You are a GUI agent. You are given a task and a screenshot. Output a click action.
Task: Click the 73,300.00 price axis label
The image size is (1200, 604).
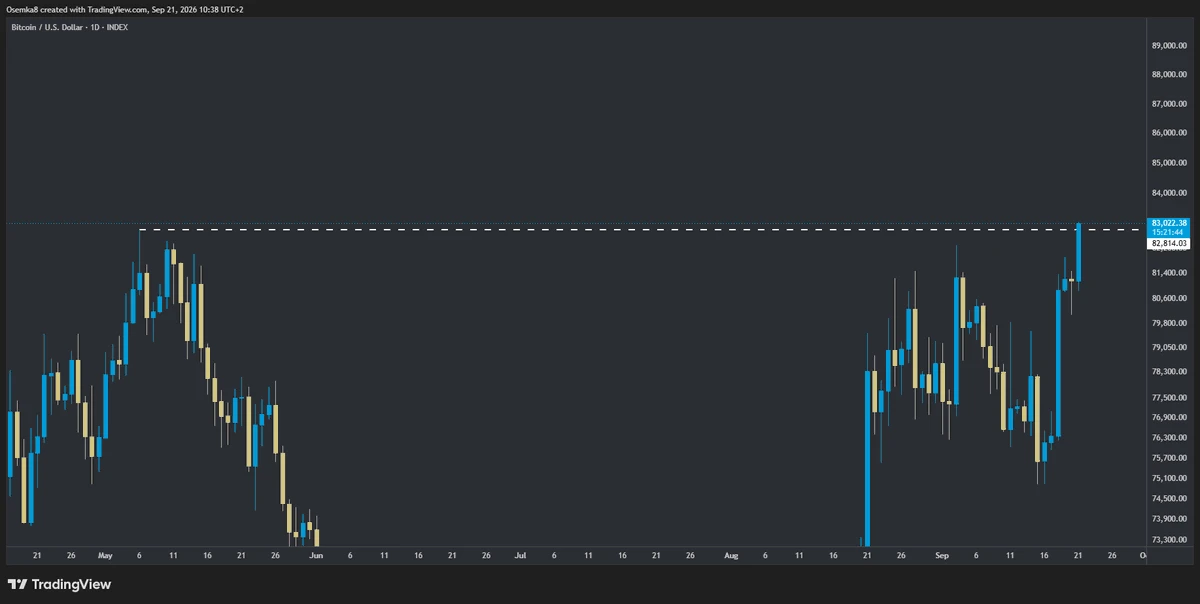[x=1169, y=540]
